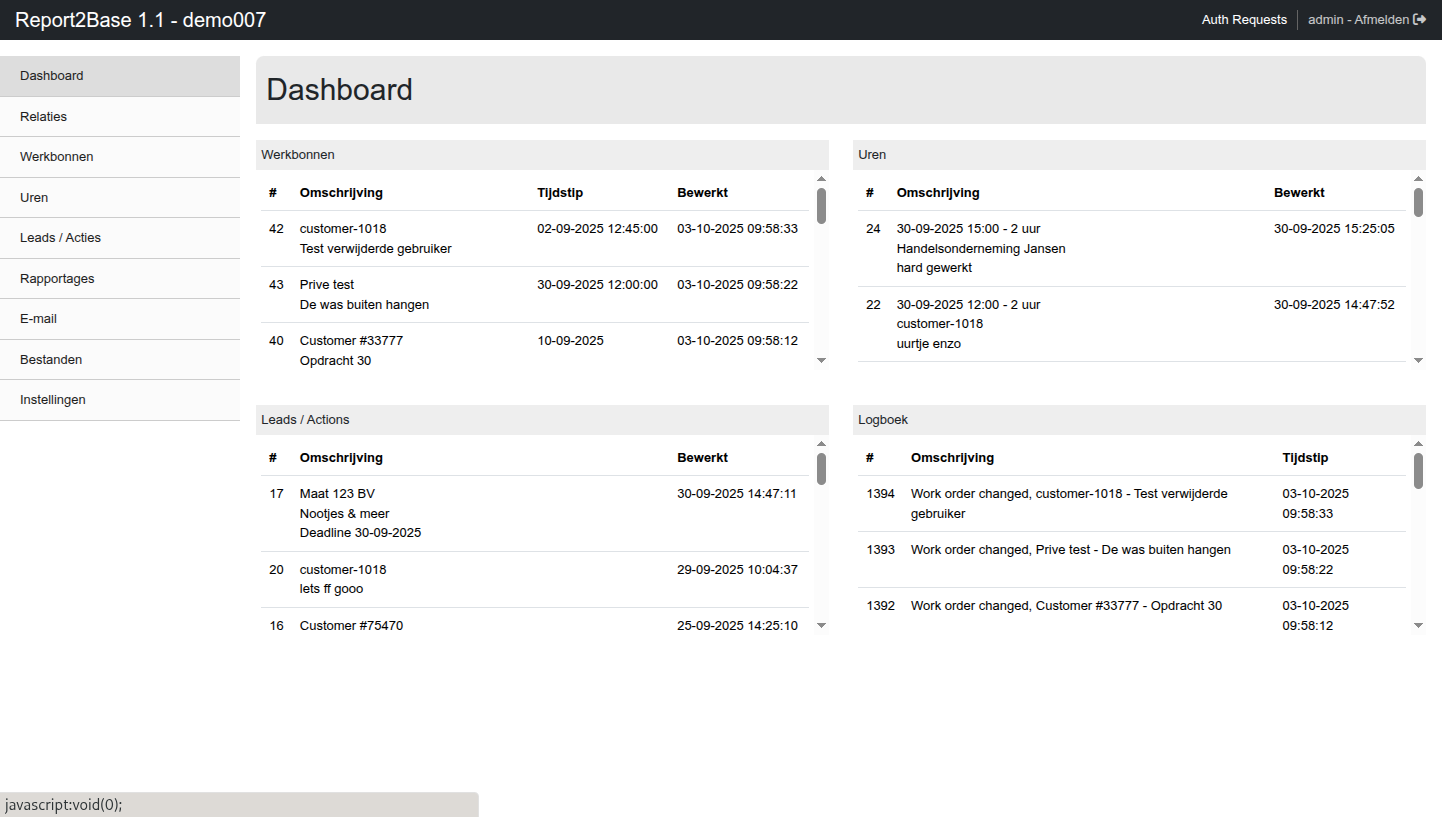Click the Afmelden logout icon
The width and height of the screenshot is (1442, 817).
[1419, 20]
